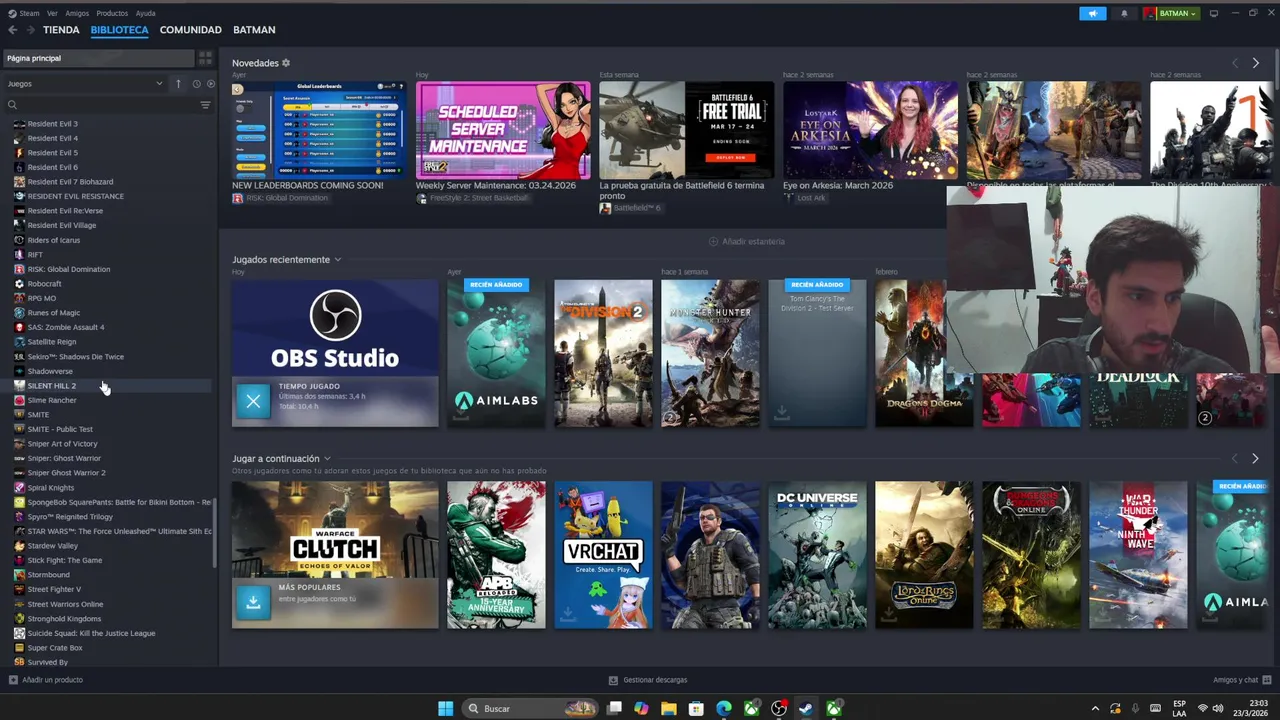Viewport: 1280px width, 720px height.
Task: Open OBS Studio from taskbar
Action: (778, 708)
